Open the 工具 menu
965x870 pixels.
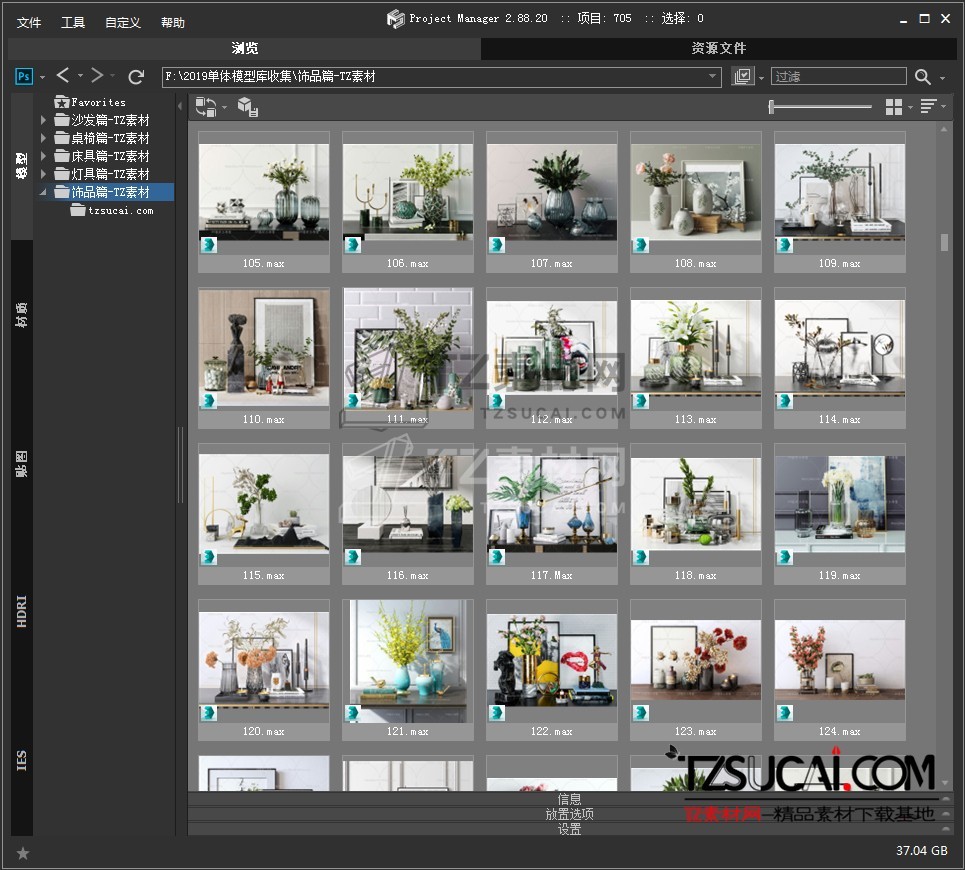point(73,22)
